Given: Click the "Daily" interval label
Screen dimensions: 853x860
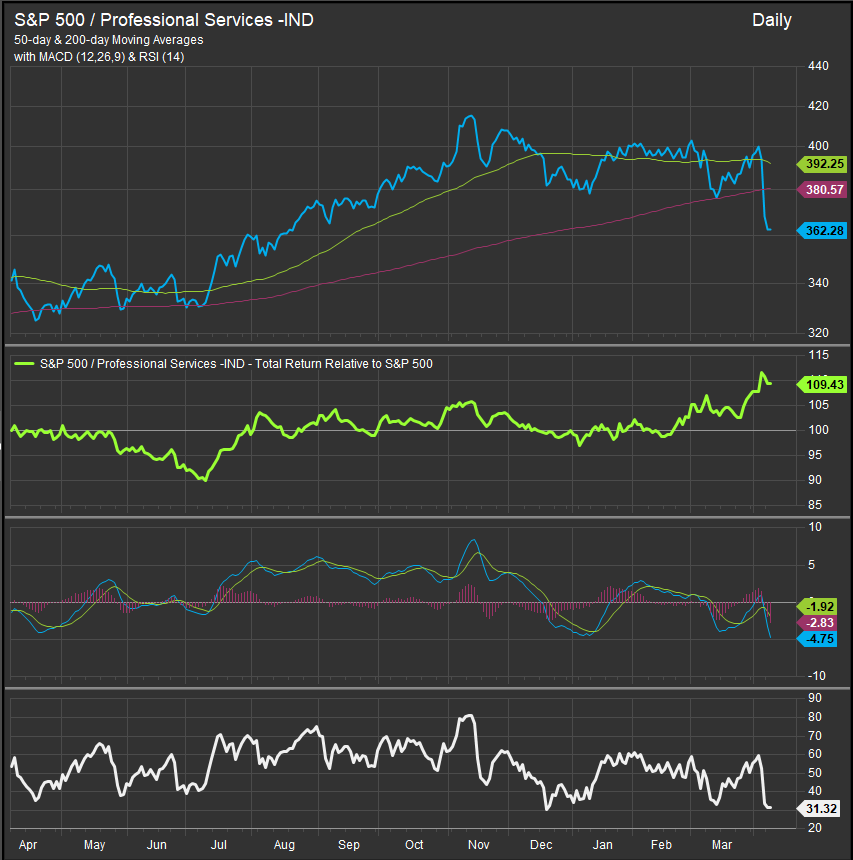Looking at the screenshot, I should [771, 20].
